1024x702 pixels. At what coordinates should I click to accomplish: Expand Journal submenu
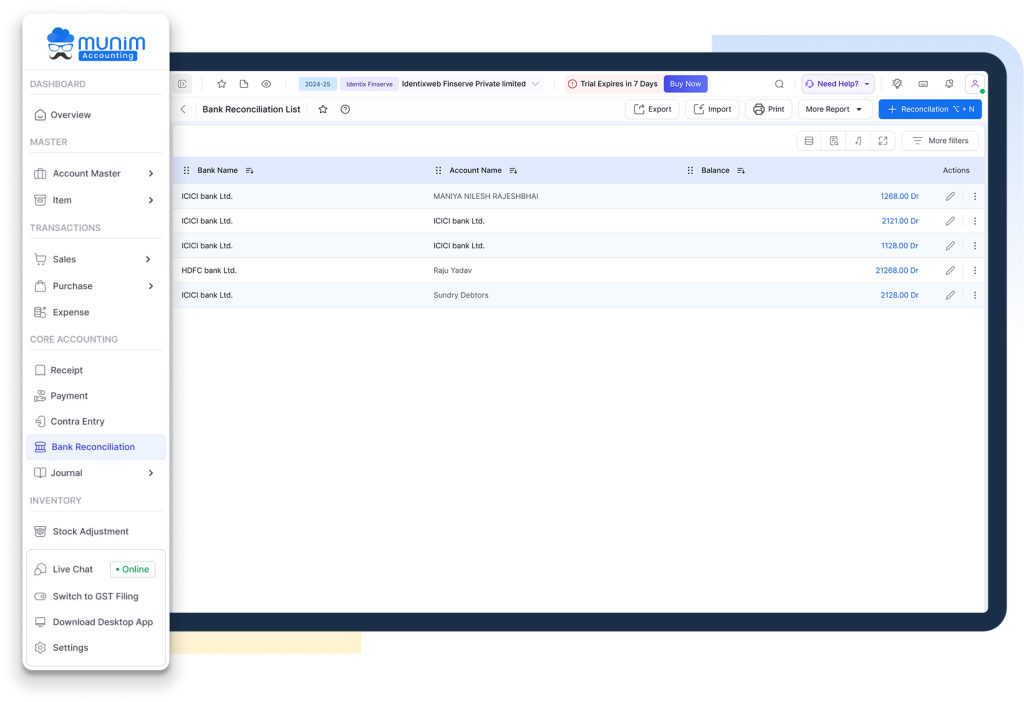click(x=151, y=473)
